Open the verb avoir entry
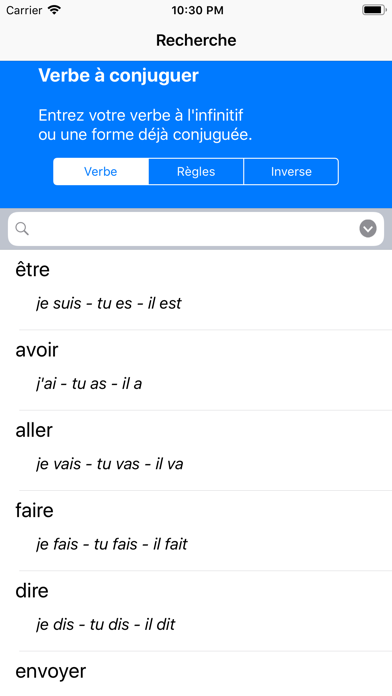Viewport: 392px width, 696px height. [x=196, y=370]
